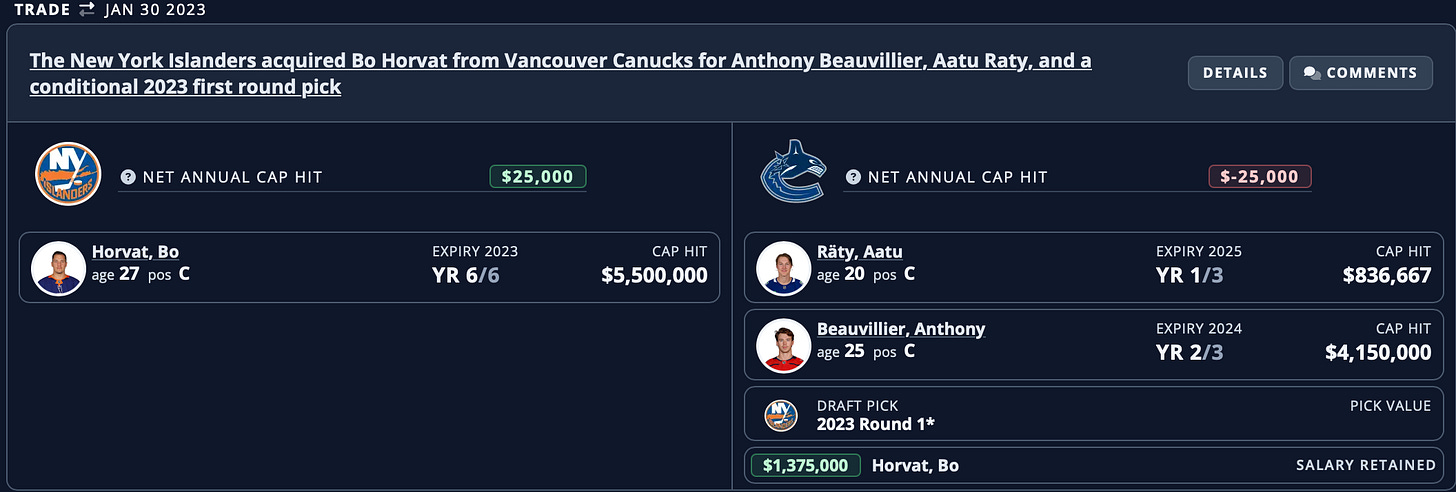Open Bo Horvat's player headshot

tap(58, 268)
